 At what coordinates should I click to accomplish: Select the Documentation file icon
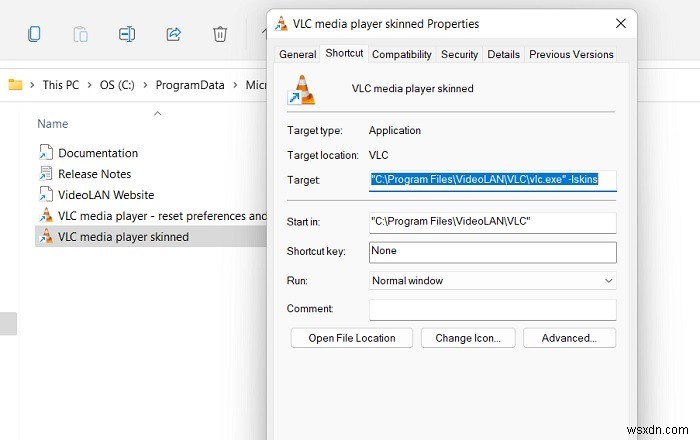point(45,153)
